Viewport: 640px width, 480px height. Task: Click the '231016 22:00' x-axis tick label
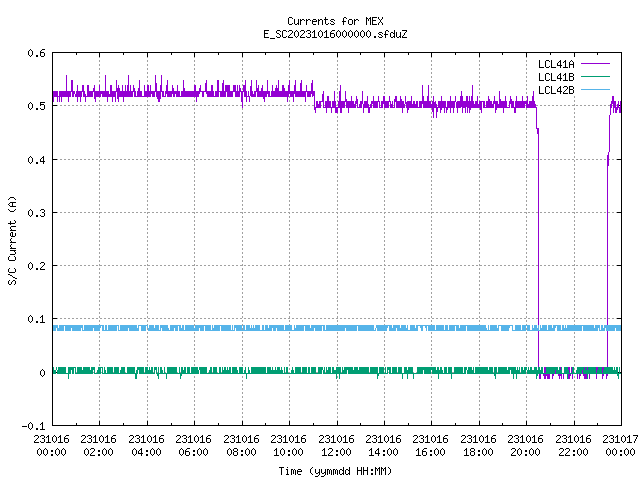click(574, 446)
